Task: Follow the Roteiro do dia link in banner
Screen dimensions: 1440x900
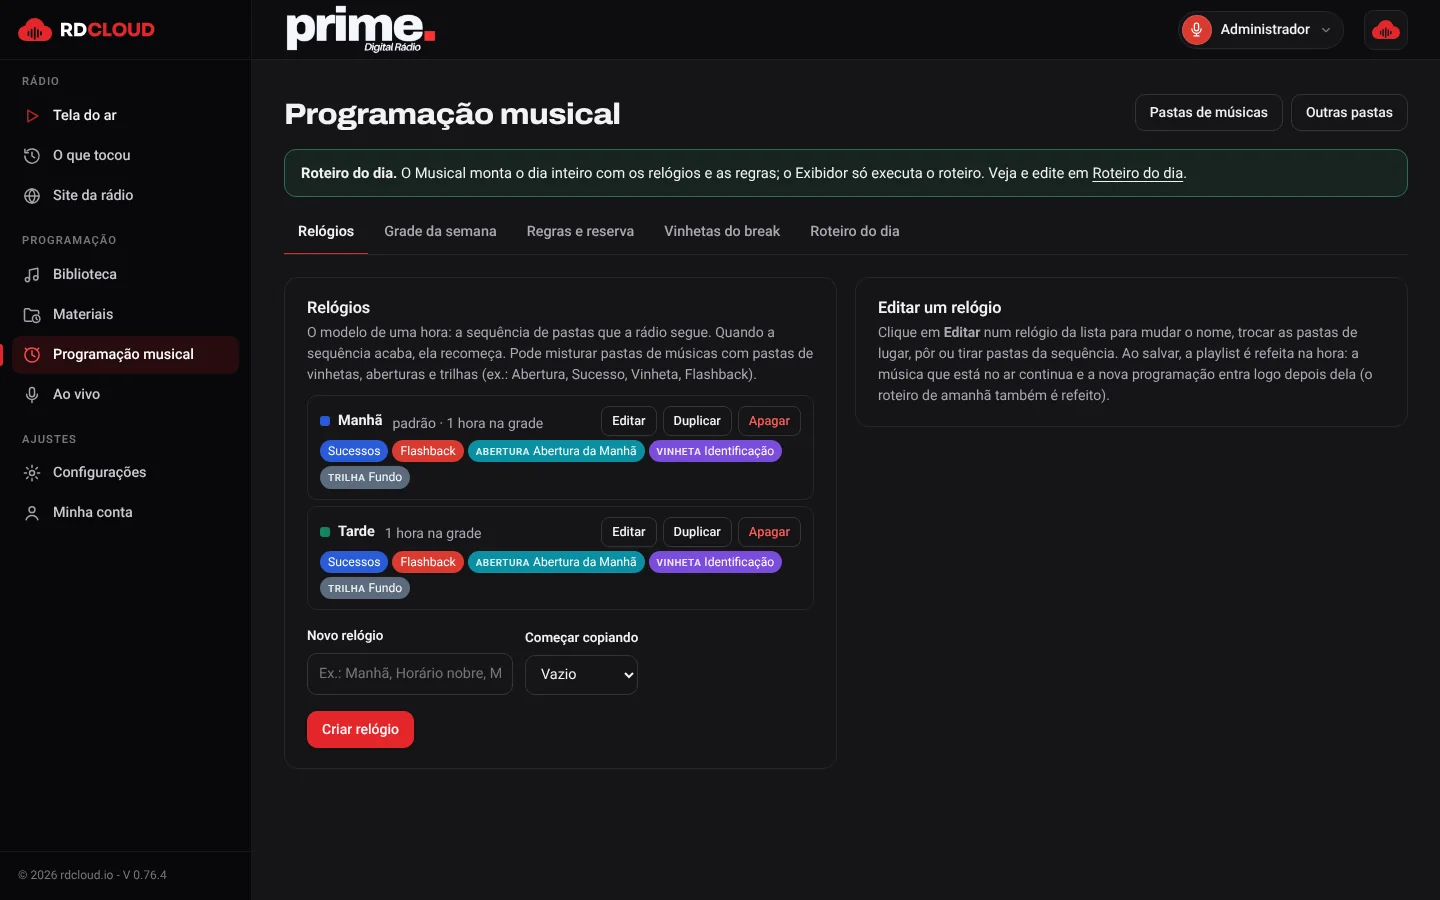Action: (1138, 173)
